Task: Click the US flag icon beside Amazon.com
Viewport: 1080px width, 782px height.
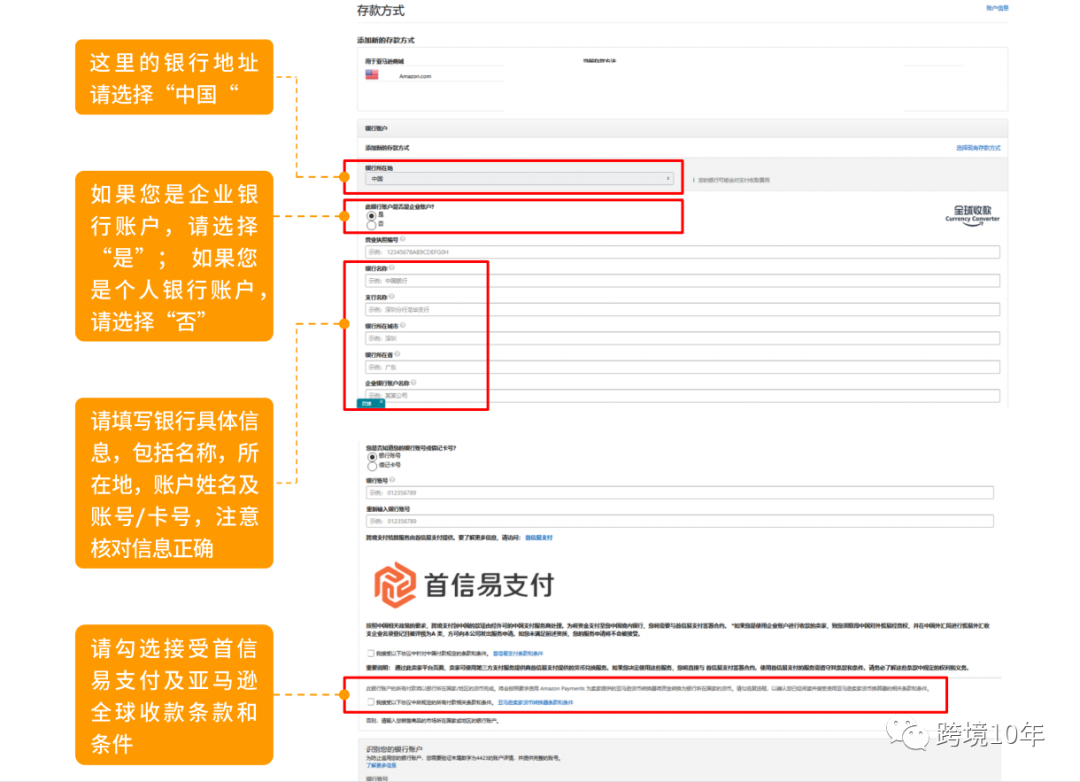Action: click(x=371, y=74)
